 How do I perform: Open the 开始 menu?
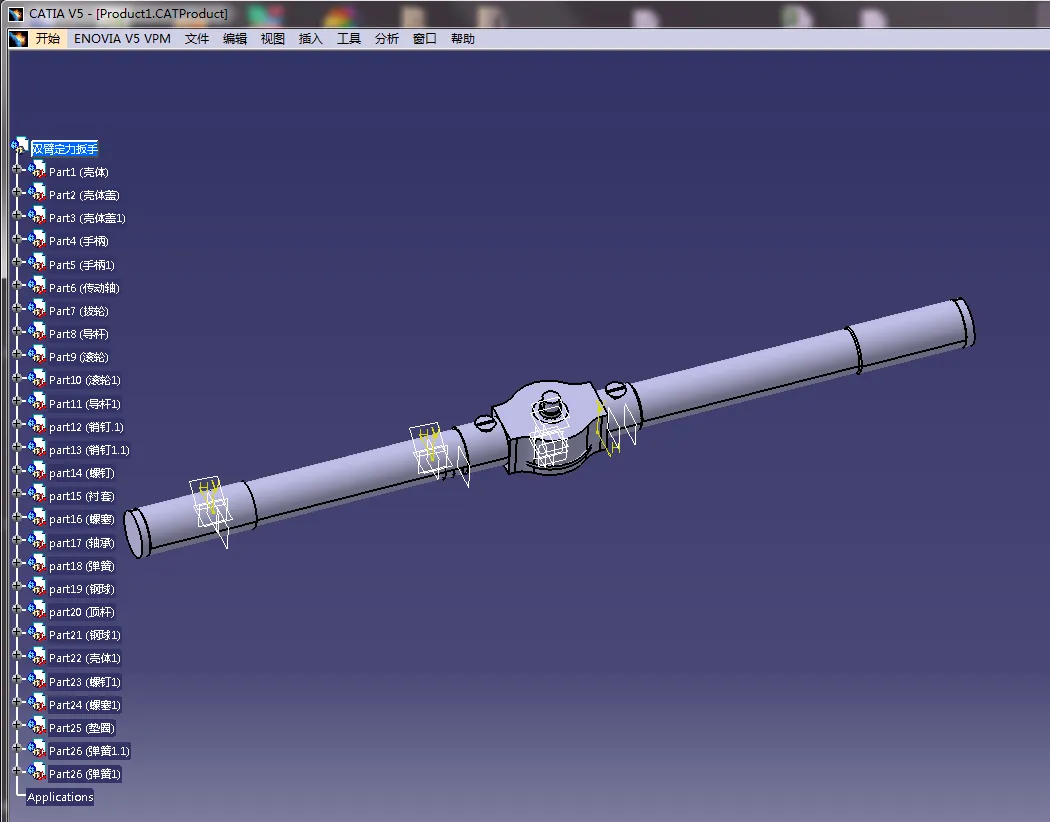[48, 39]
